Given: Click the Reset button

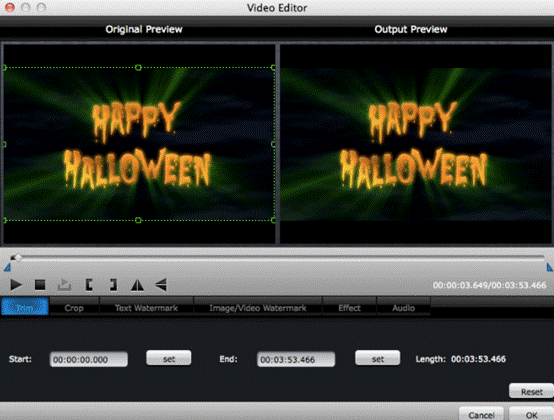Looking at the screenshot, I should pos(531,391).
